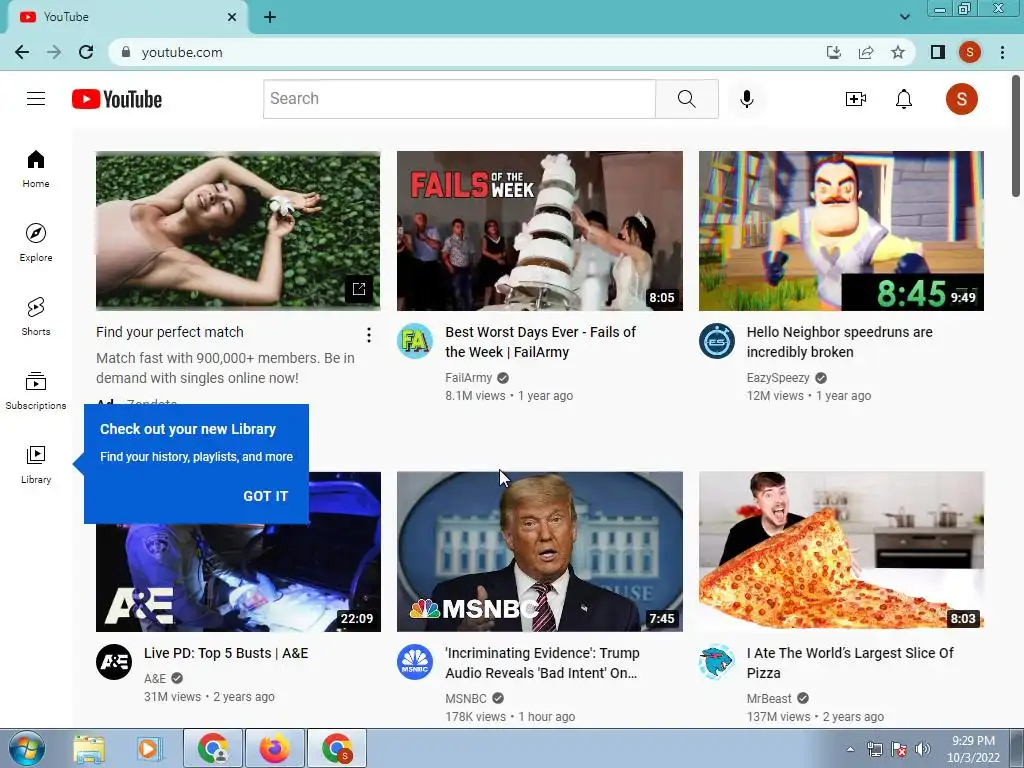Open the notifications bell
Viewport: 1024px width, 768px height.
pos(904,99)
